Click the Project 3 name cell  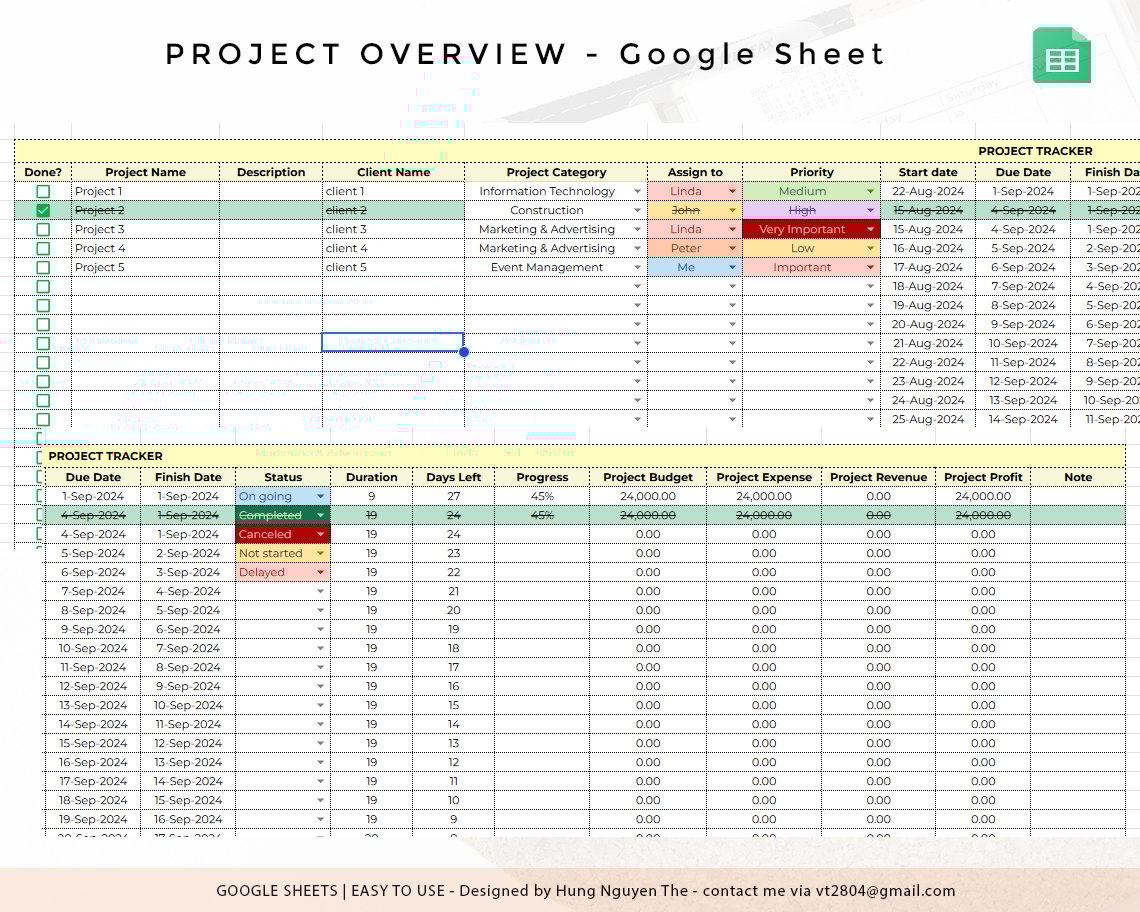[145, 229]
